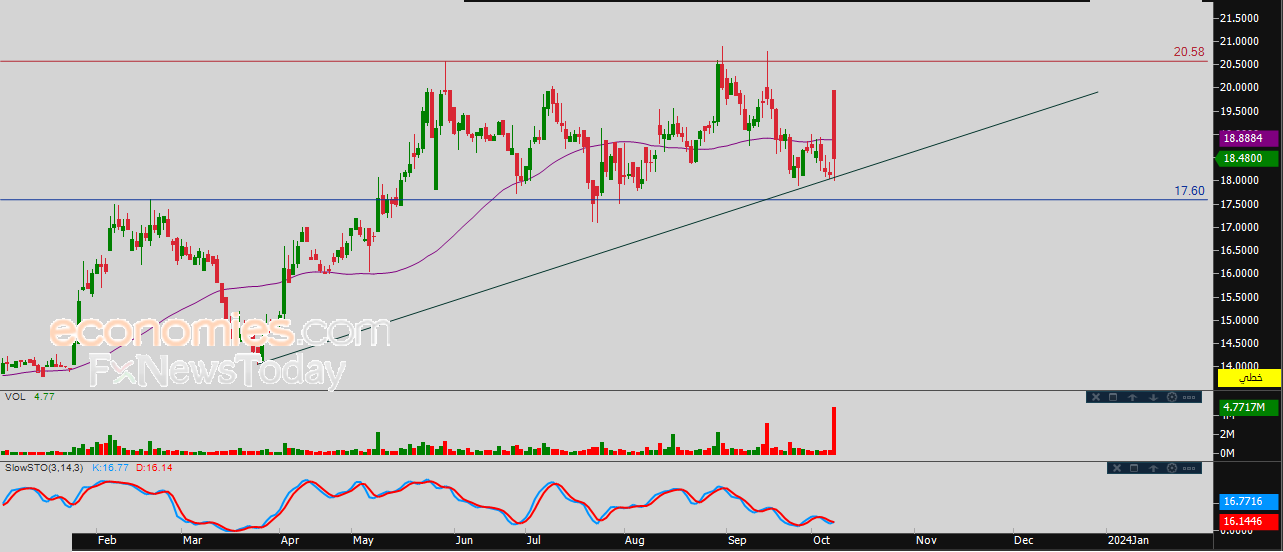The height and width of the screenshot is (552, 1283).
Task: Select the green 18.4800 last price tag
Action: tap(1249, 158)
